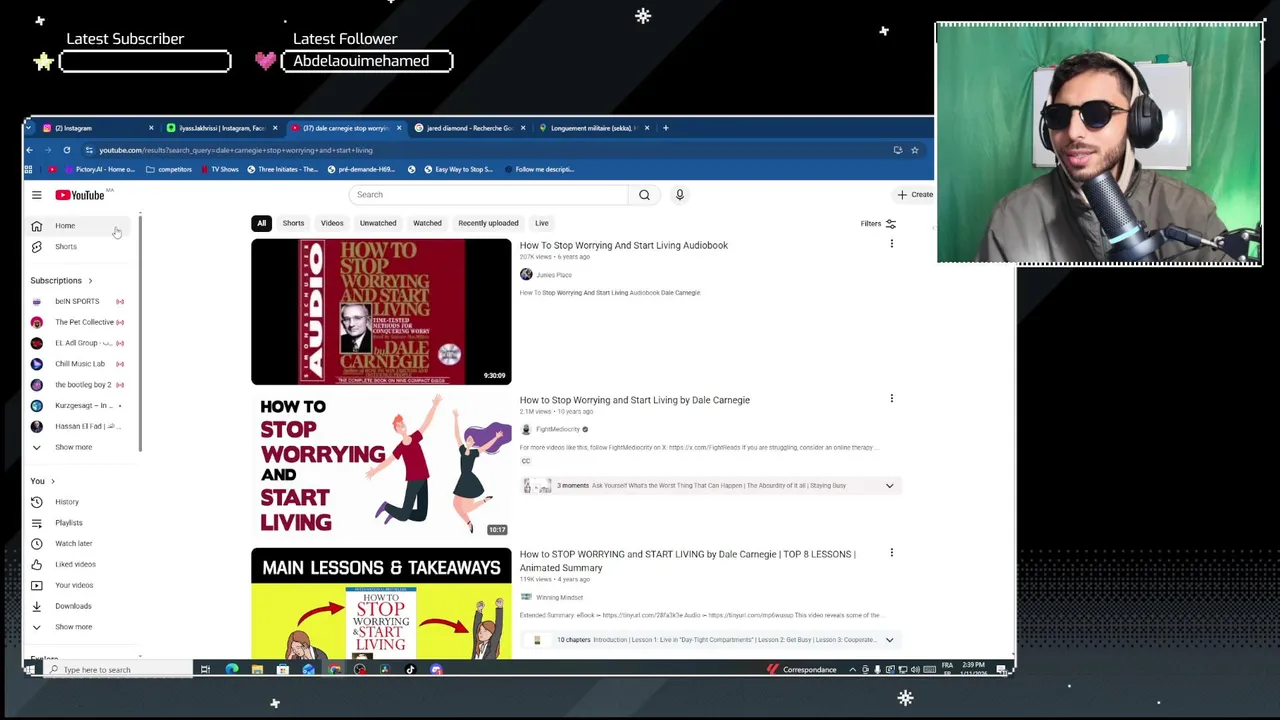This screenshot has height=720, width=1280.
Task: Select the Unwatched filter chip
Action: click(x=378, y=223)
